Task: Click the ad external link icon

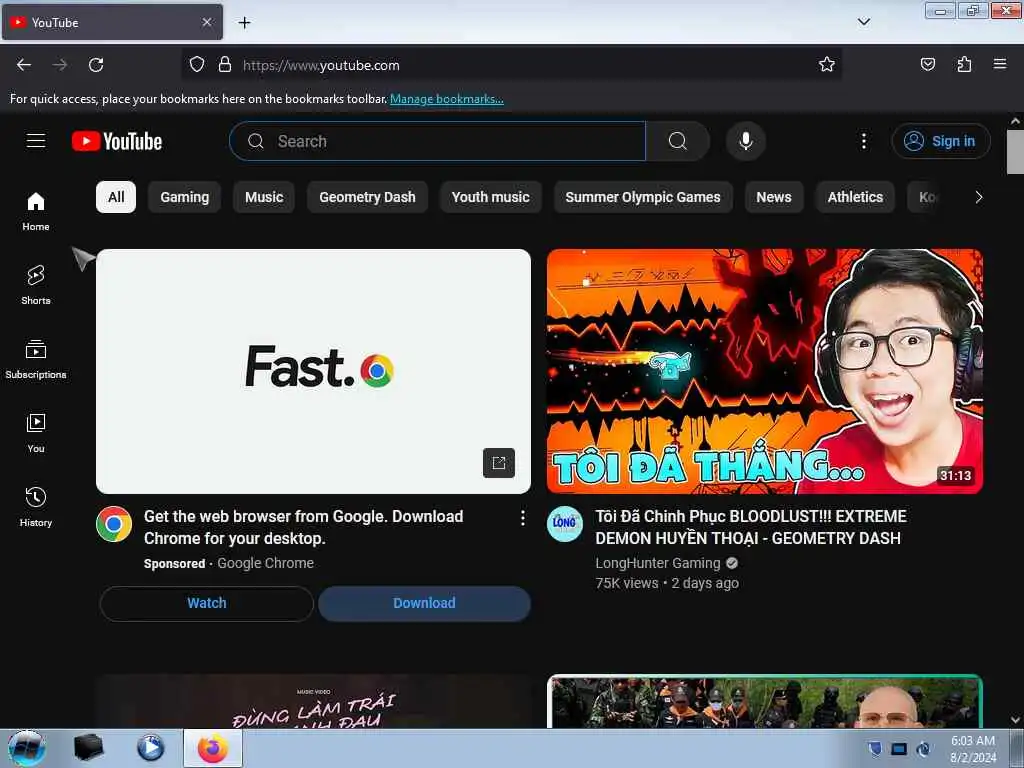Action: tap(499, 463)
